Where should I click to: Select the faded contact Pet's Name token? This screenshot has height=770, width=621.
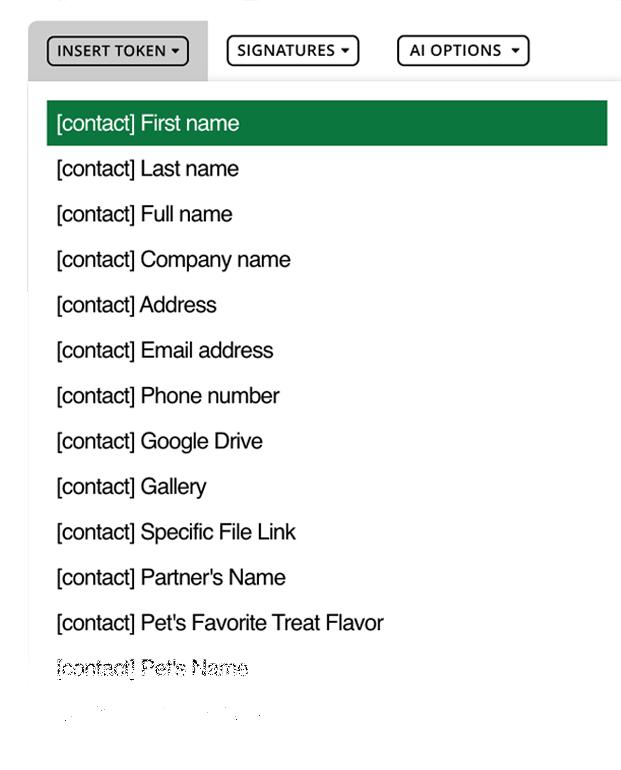pyautogui.click(x=152, y=669)
